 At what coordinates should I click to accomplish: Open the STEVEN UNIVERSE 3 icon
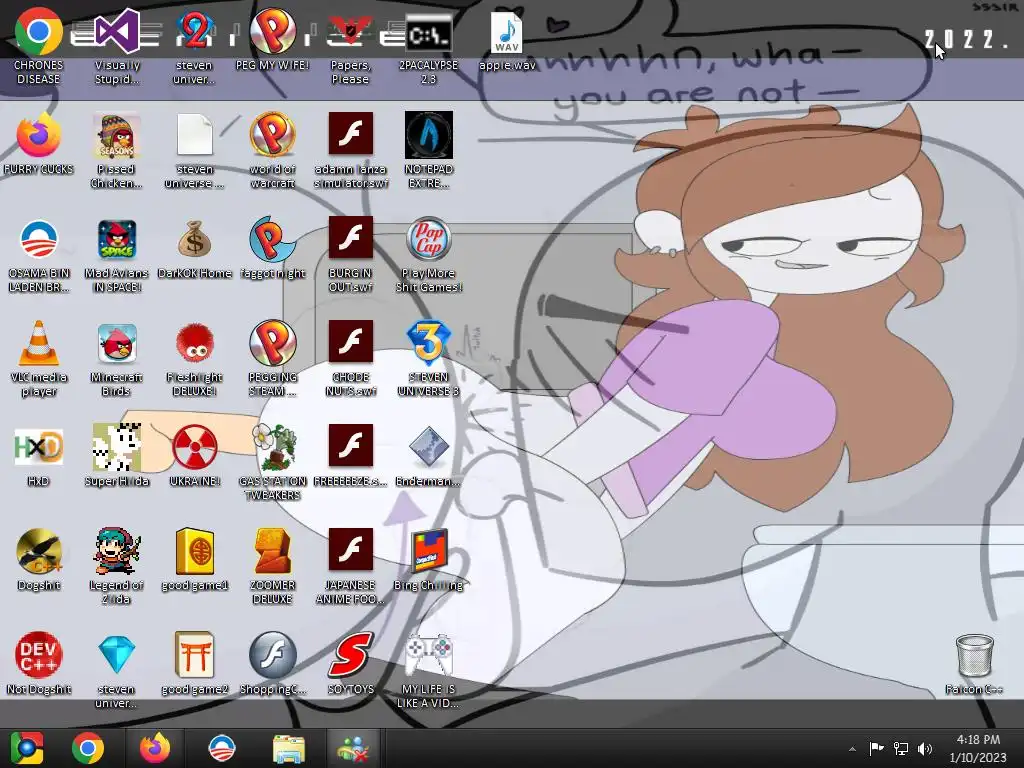pyautogui.click(x=428, y=359)
